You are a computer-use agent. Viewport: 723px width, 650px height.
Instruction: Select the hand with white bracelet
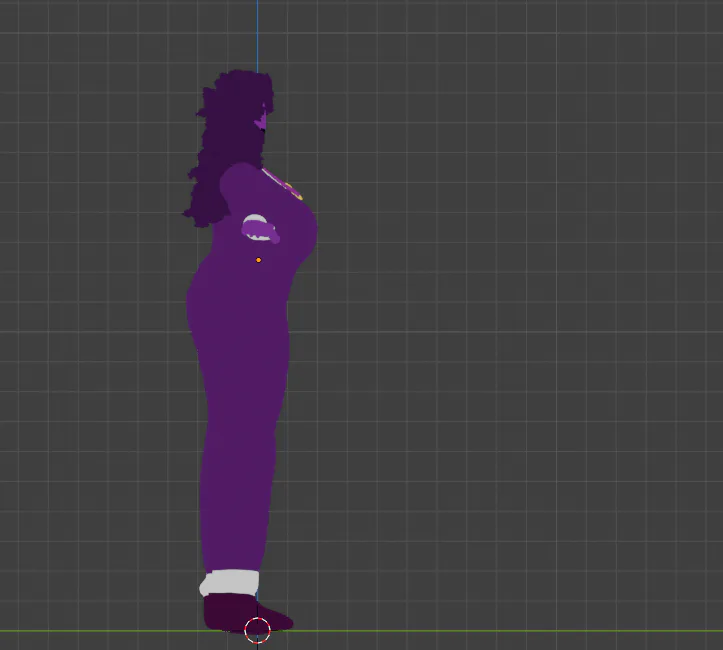tap(260, 228)
